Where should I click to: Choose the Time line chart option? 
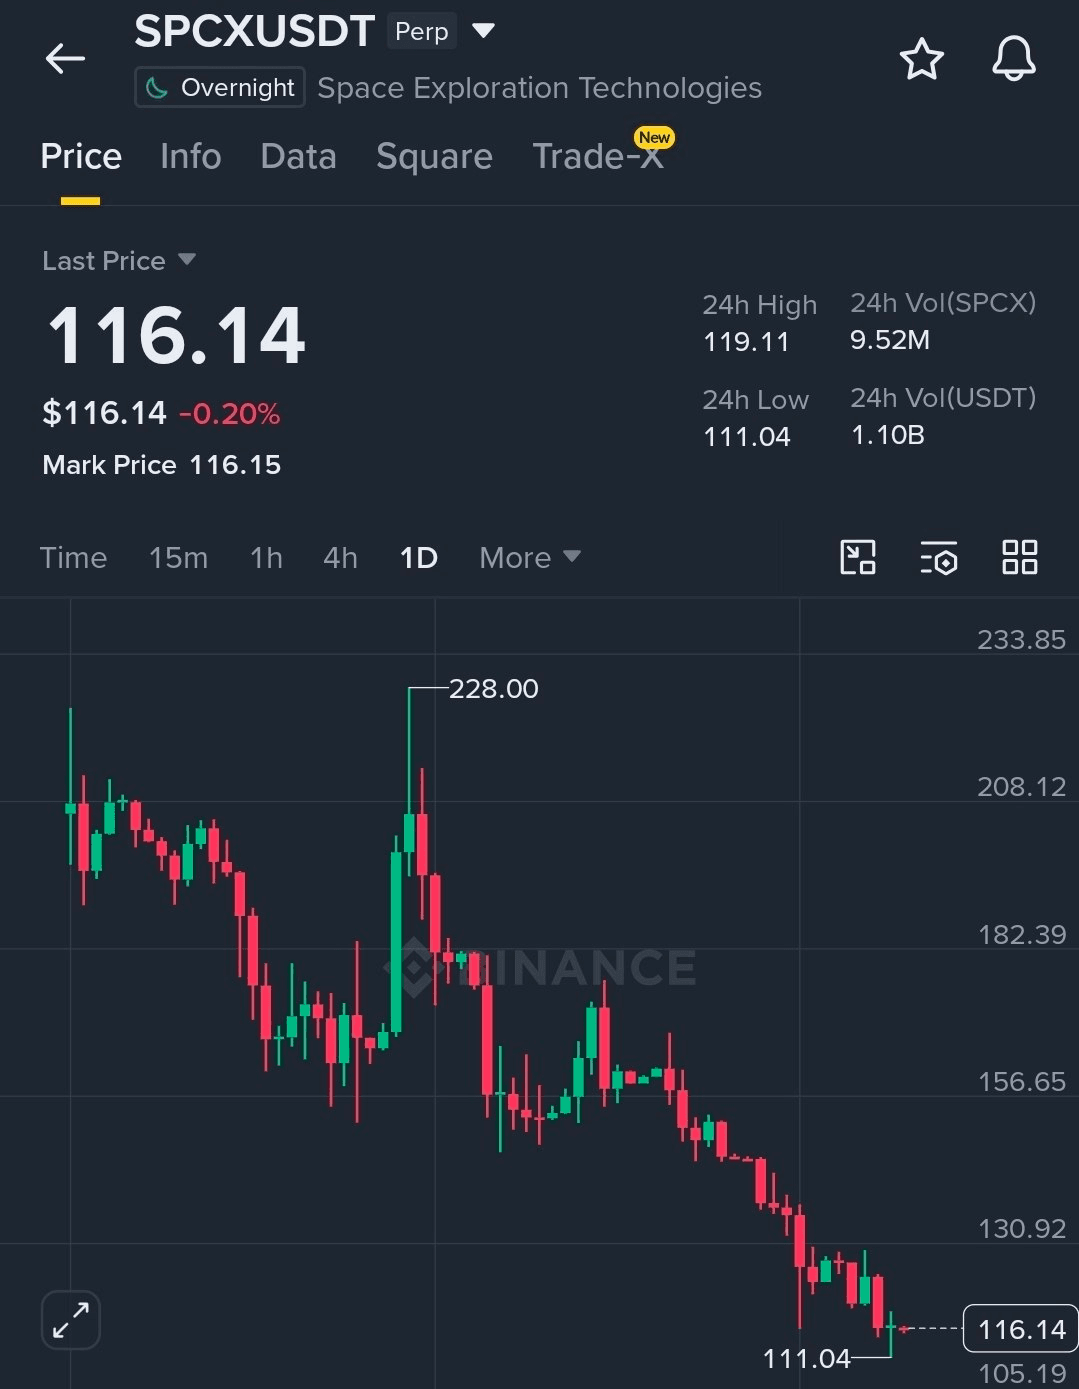tap(73, 557)
